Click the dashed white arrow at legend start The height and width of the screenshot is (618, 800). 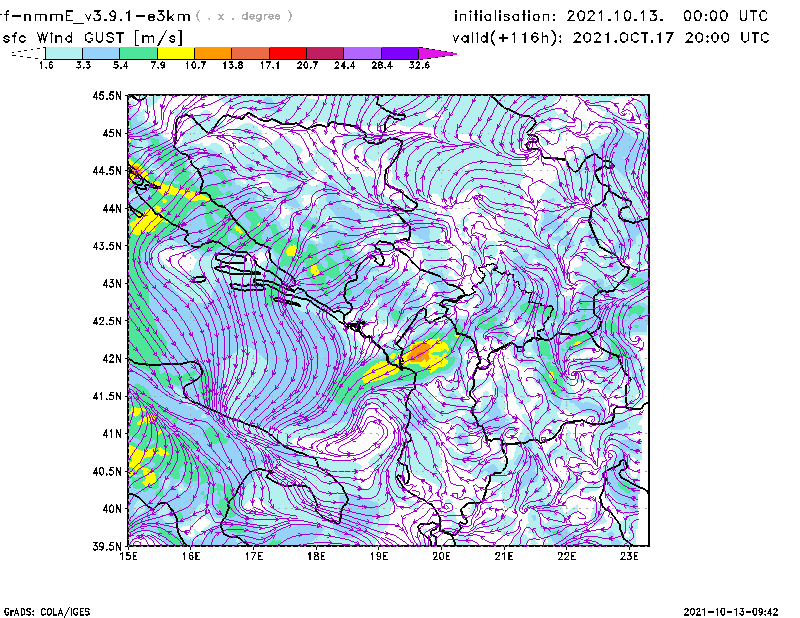tap(28, 53)
